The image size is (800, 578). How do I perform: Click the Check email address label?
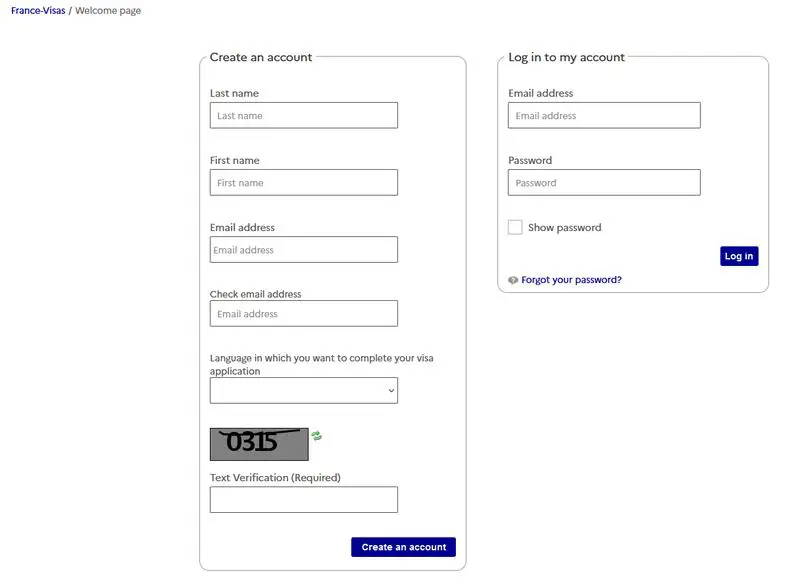(x=255, y=295)
